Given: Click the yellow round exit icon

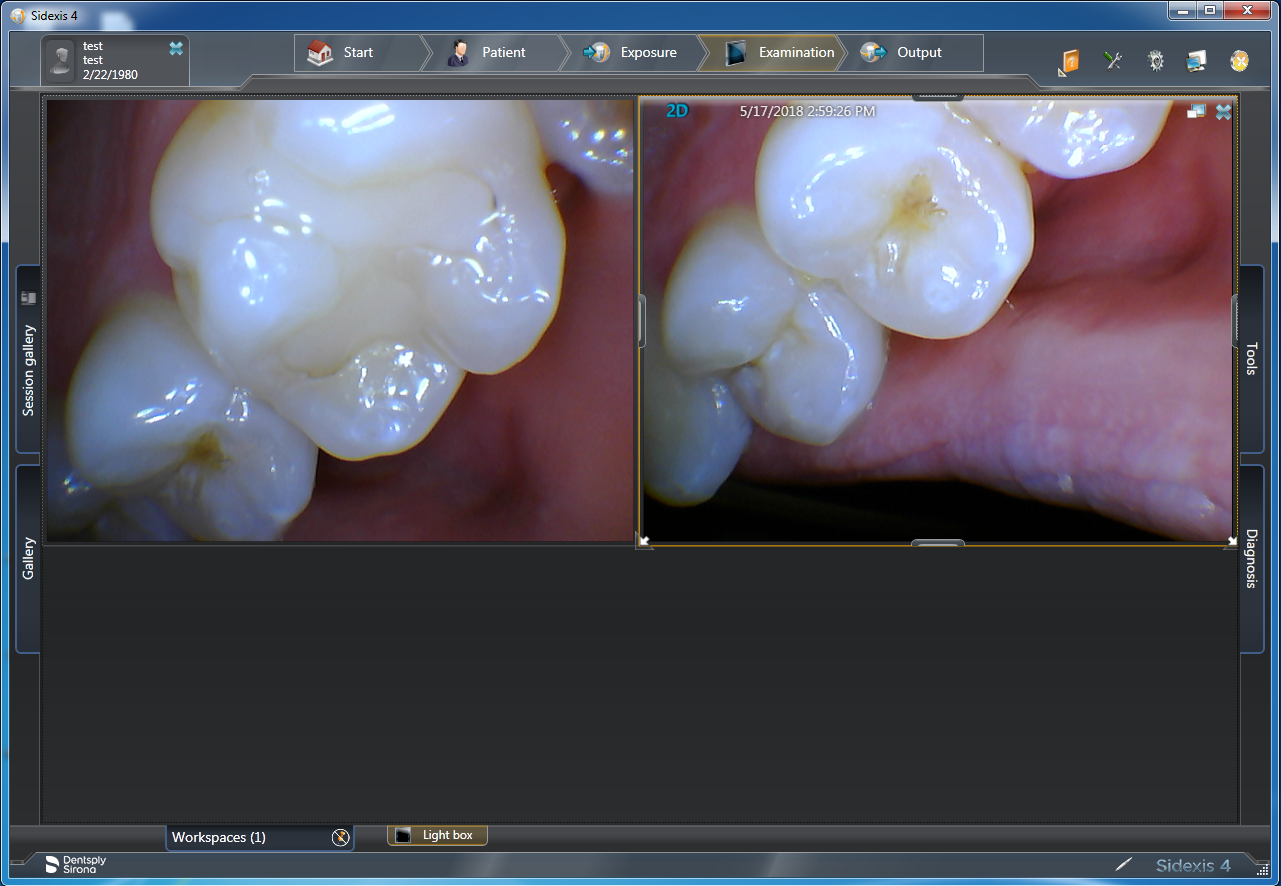Looking at the screenshot, I should (x=1239, y=61).
